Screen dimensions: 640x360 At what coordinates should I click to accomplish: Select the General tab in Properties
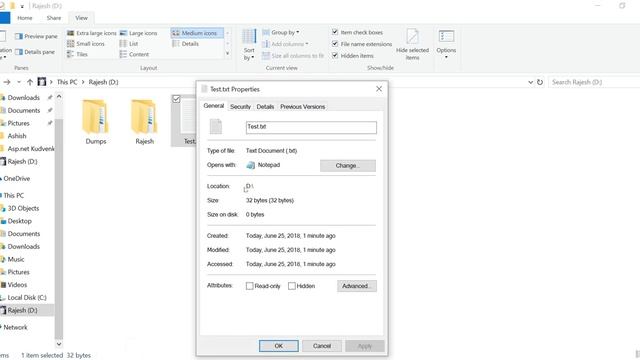pos(214,106)
